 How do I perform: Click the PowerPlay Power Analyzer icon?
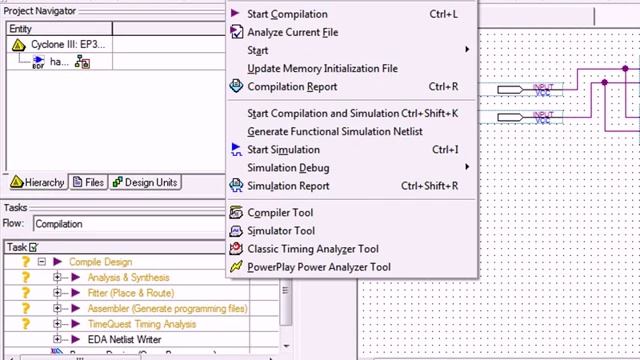[x=236, y=267]
